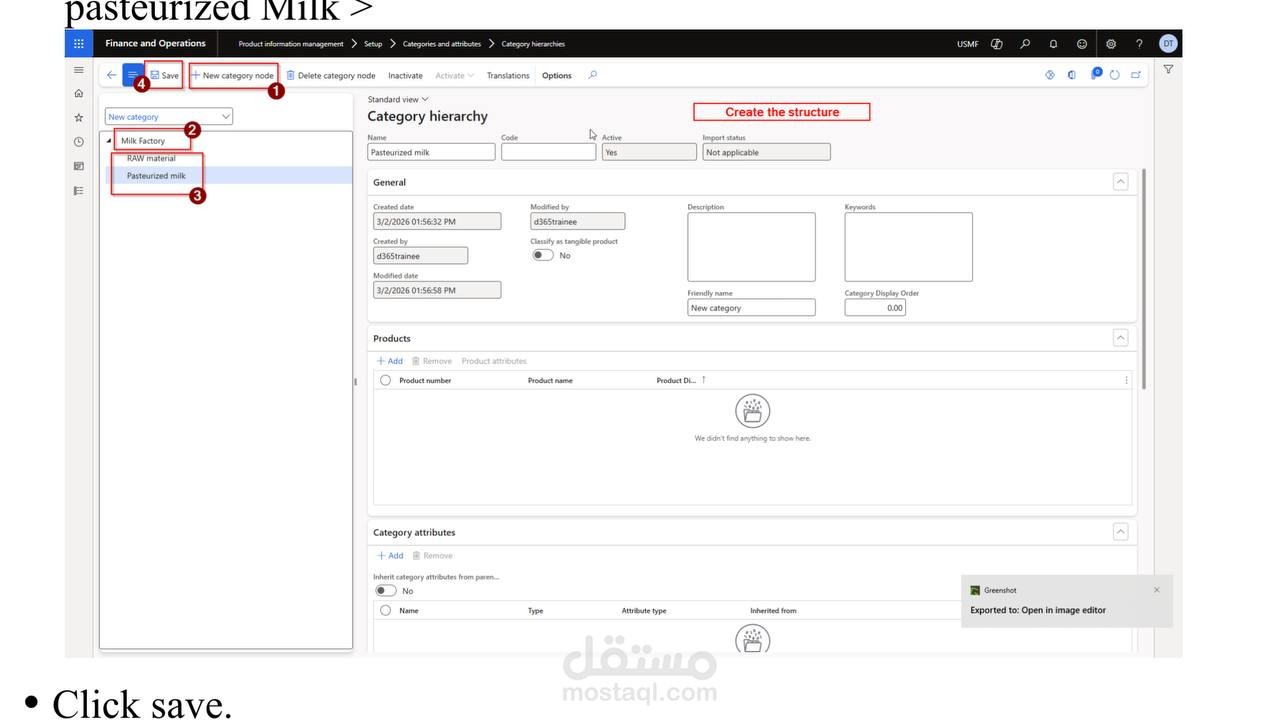Image resolution: width=1280 pixels, height=720 pixels.
Task: Click the Code input field
Action: 548,152
